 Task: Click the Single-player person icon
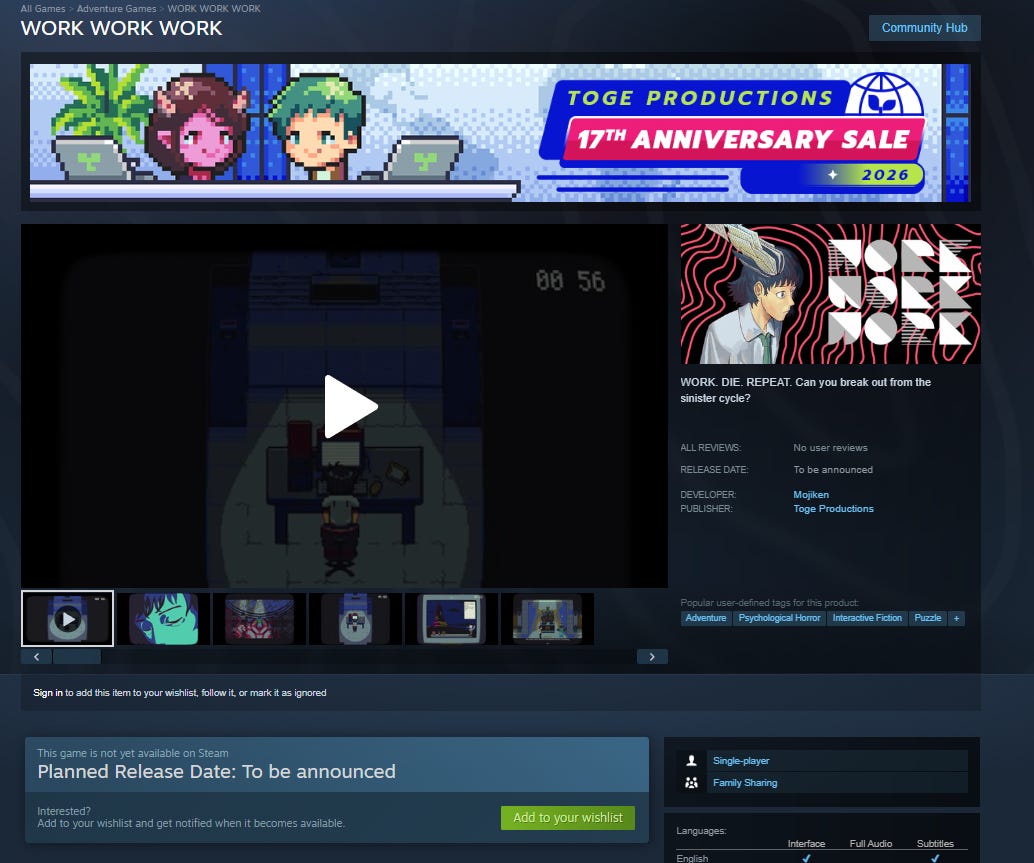coord(691,760)
